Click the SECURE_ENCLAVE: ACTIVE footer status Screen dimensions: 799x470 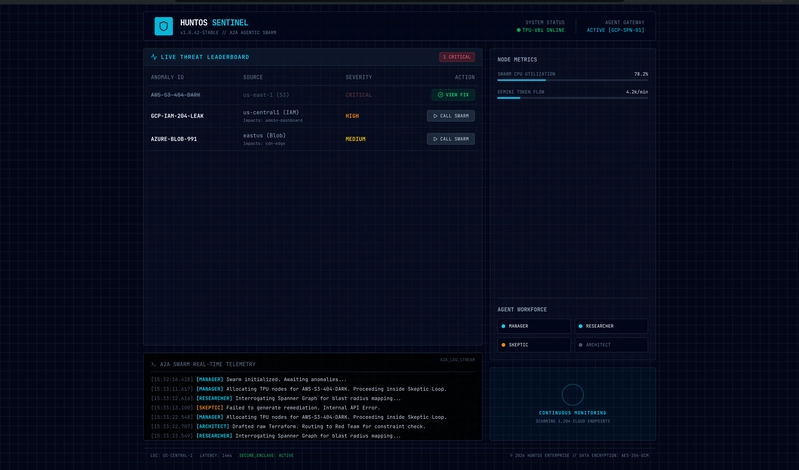pyautogui.click(x=267, y=456)
